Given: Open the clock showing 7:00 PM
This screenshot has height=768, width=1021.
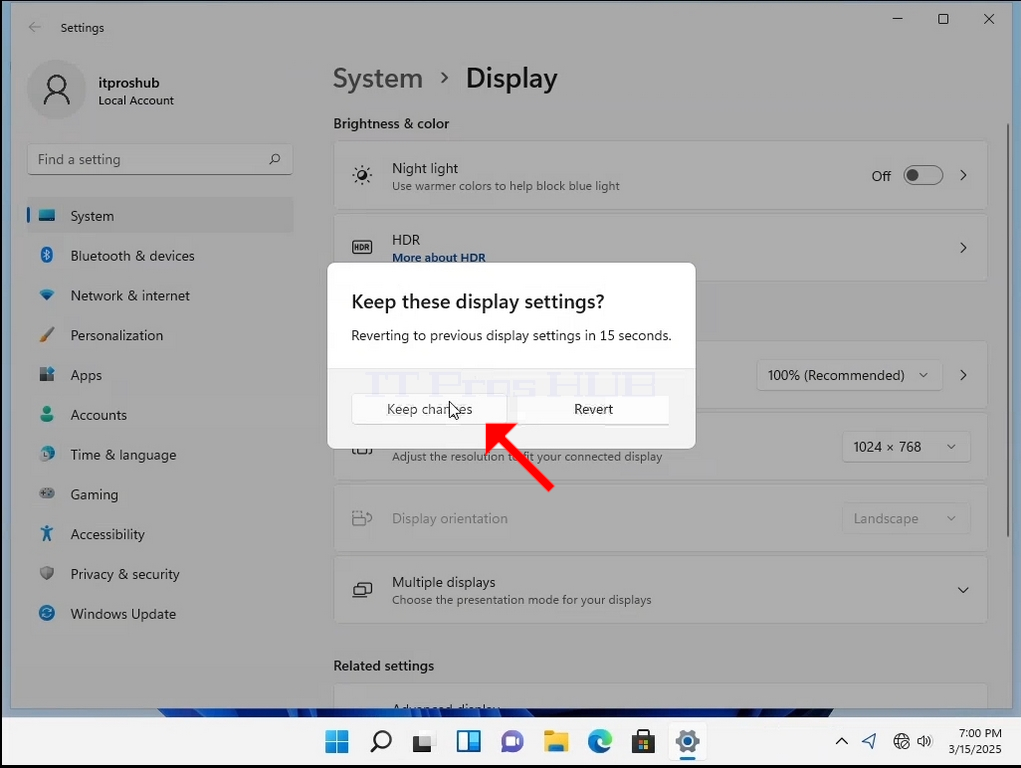Looking at the screenshot, I should (975, 741).
